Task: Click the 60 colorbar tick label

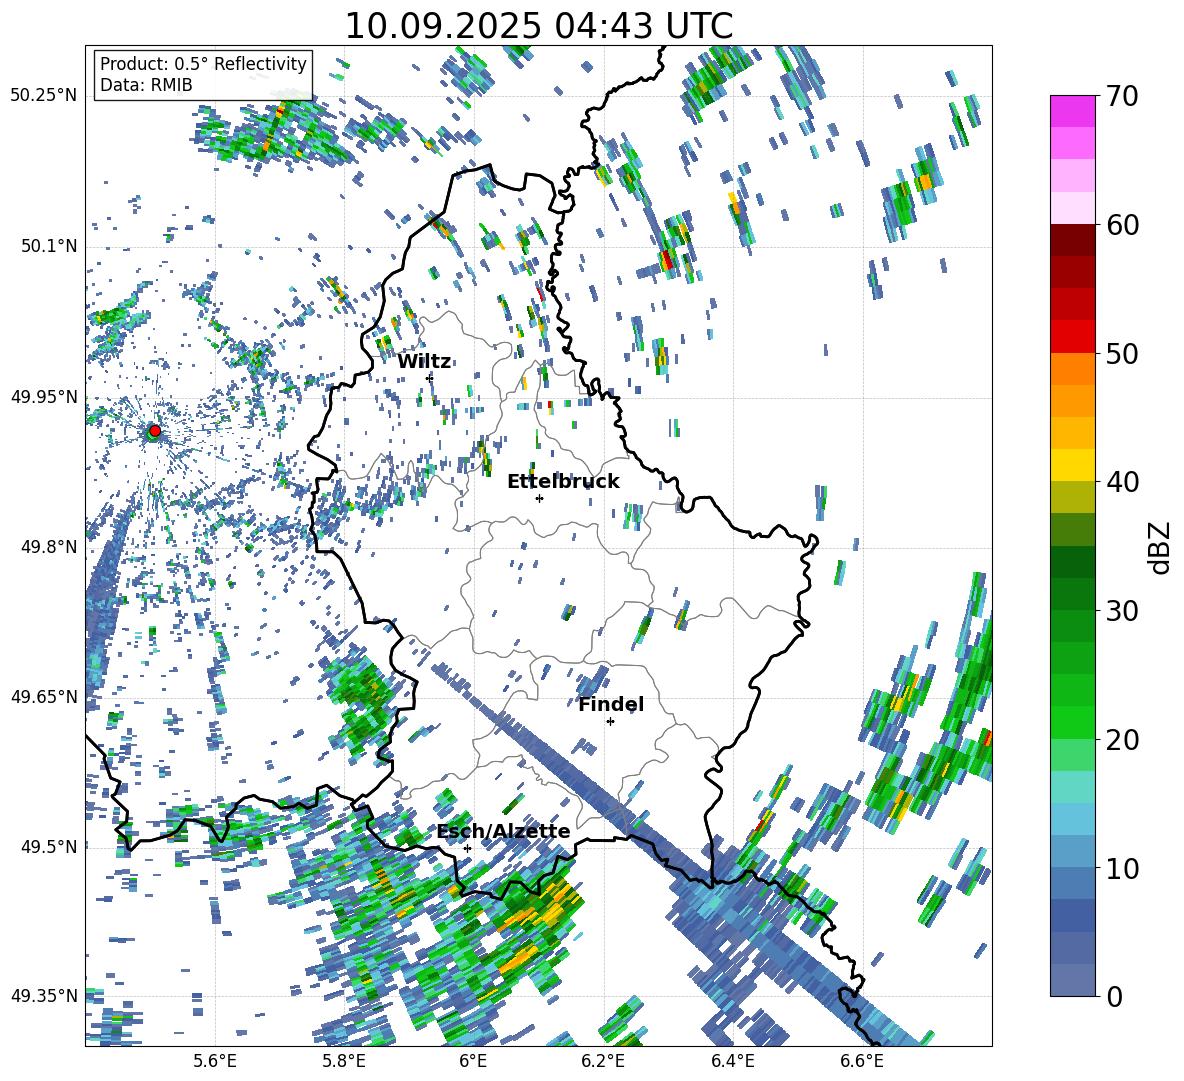Action: [1122, 225]
